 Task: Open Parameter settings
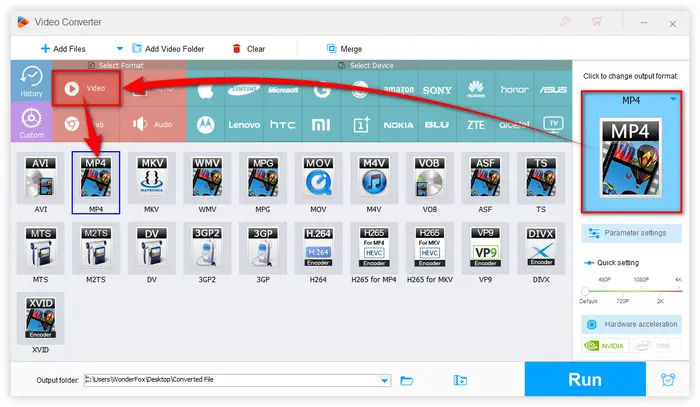[x=631, y=233]
